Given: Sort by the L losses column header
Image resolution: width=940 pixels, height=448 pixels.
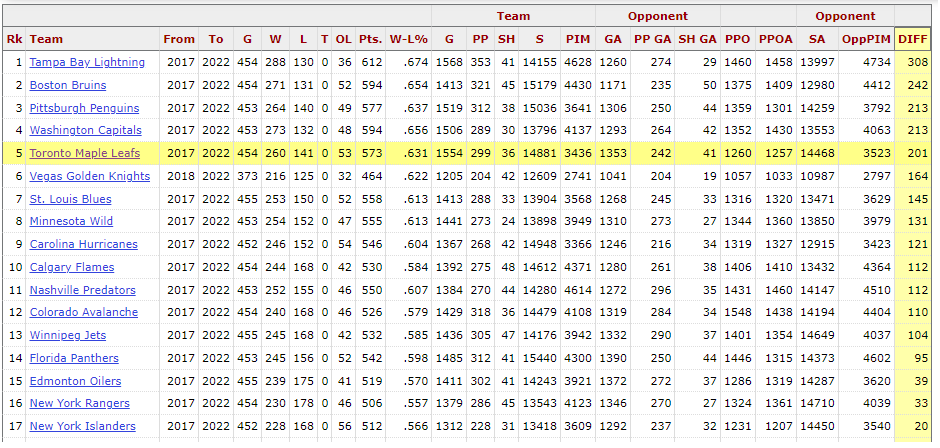Looking at the screenshot, I should click(303, 39).
